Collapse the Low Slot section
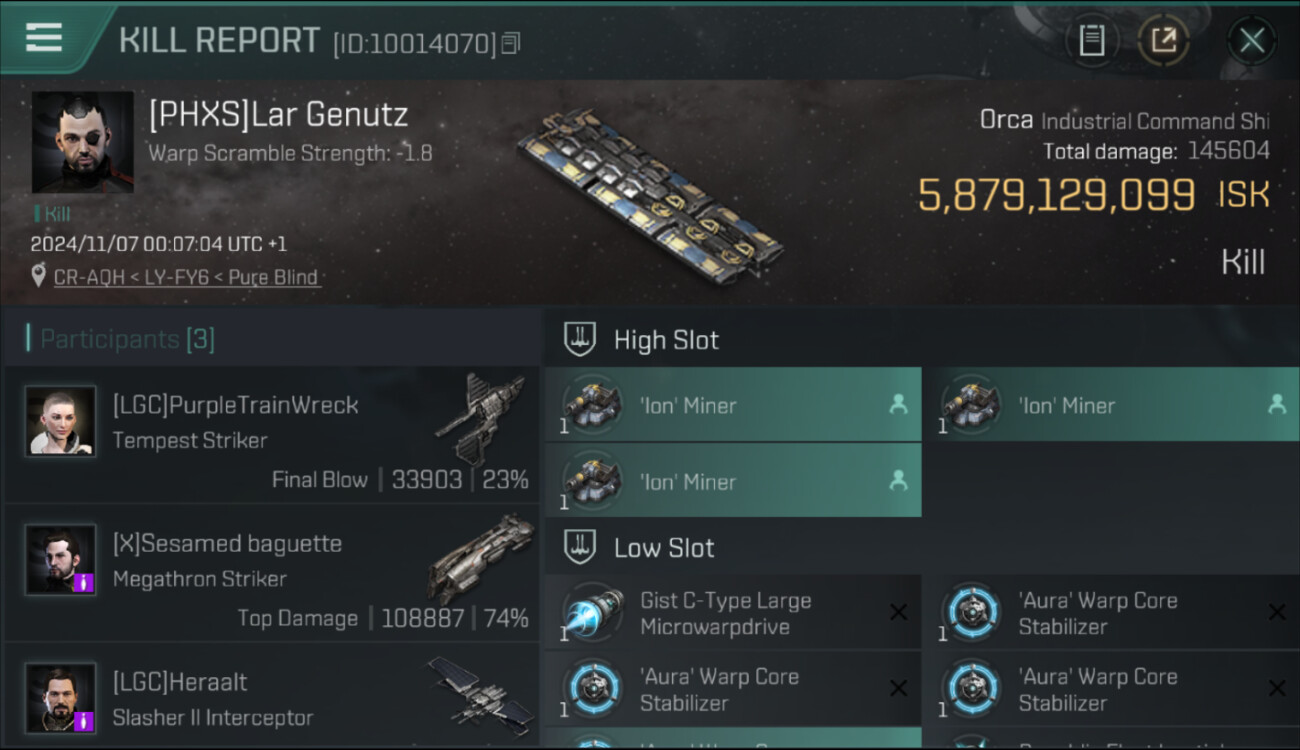1300x750 pixels. pos(580,548)
